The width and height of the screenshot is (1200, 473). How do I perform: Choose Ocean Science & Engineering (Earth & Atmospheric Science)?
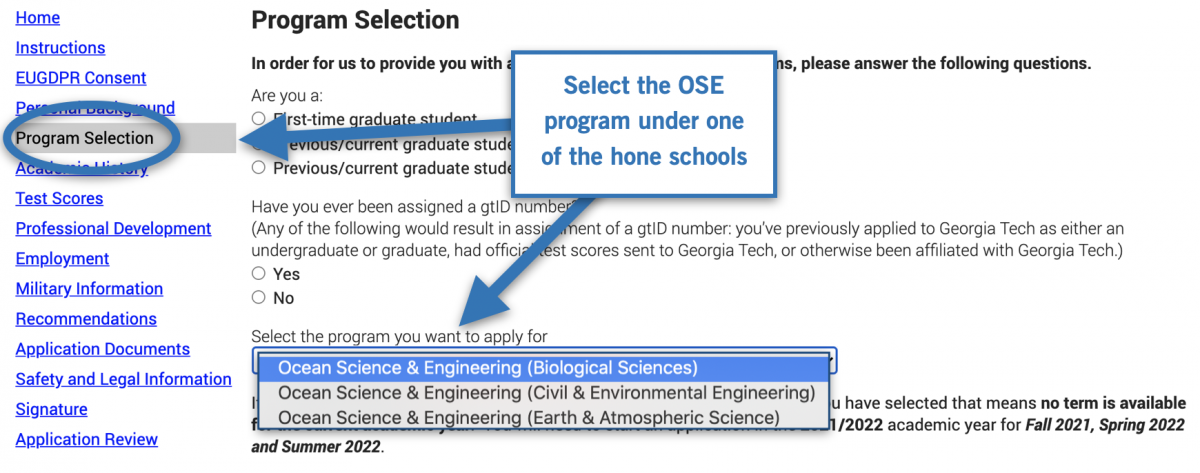[528, 417]
